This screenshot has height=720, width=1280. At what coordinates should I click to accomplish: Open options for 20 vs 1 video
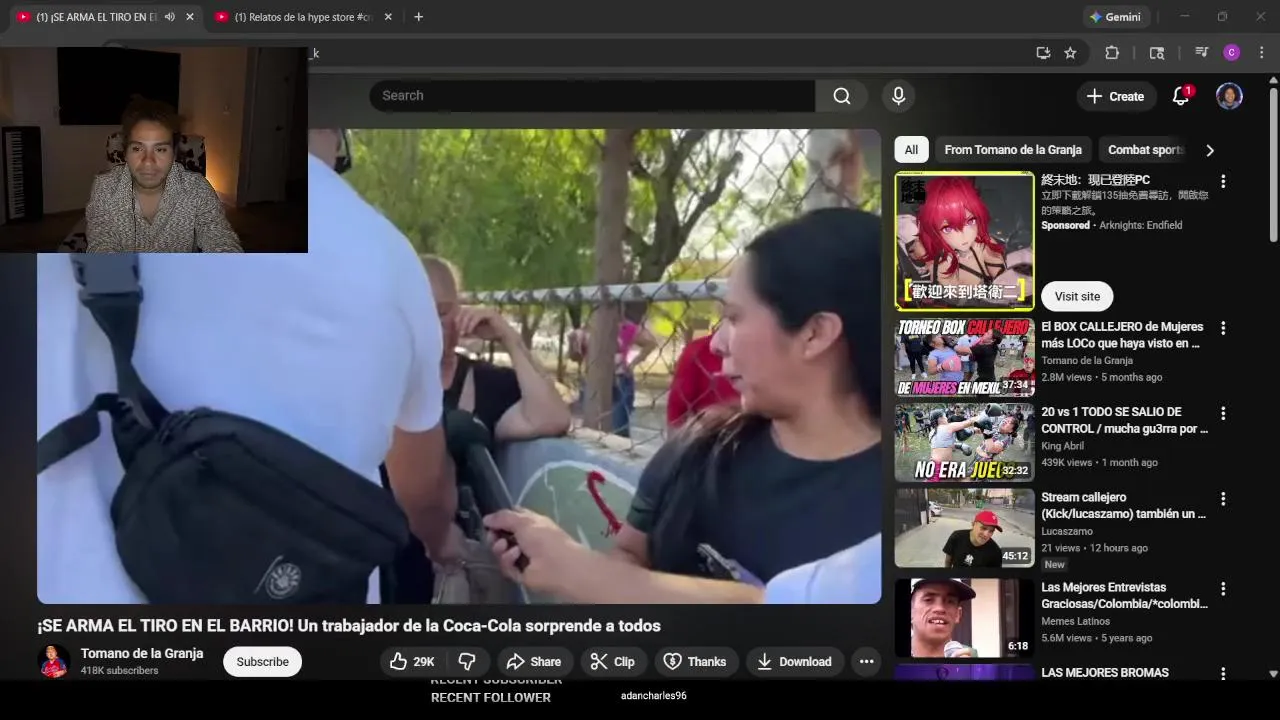(1223, 413)
